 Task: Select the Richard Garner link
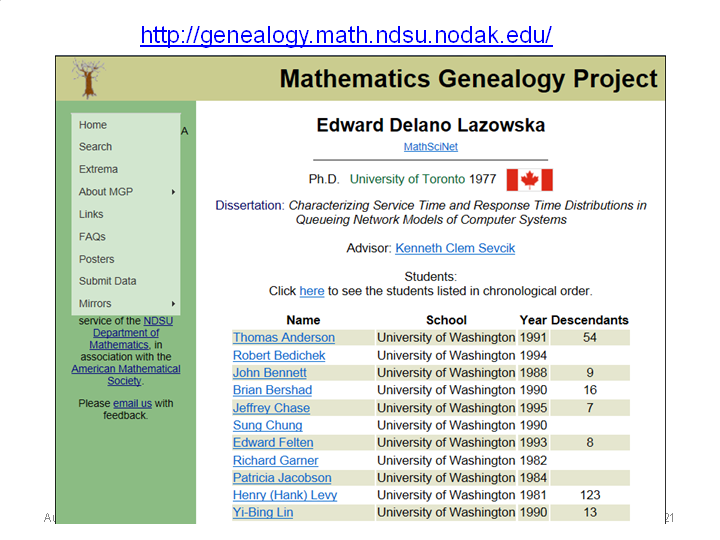point(276,461)
